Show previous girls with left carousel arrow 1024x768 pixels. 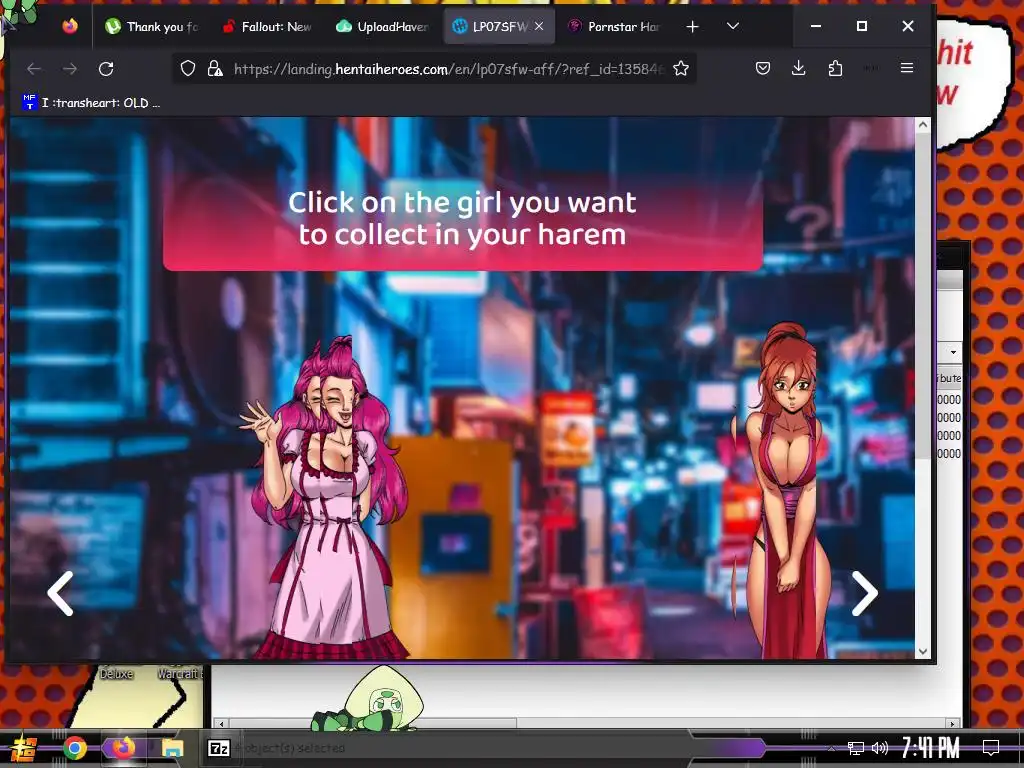[x=61, y=594]
